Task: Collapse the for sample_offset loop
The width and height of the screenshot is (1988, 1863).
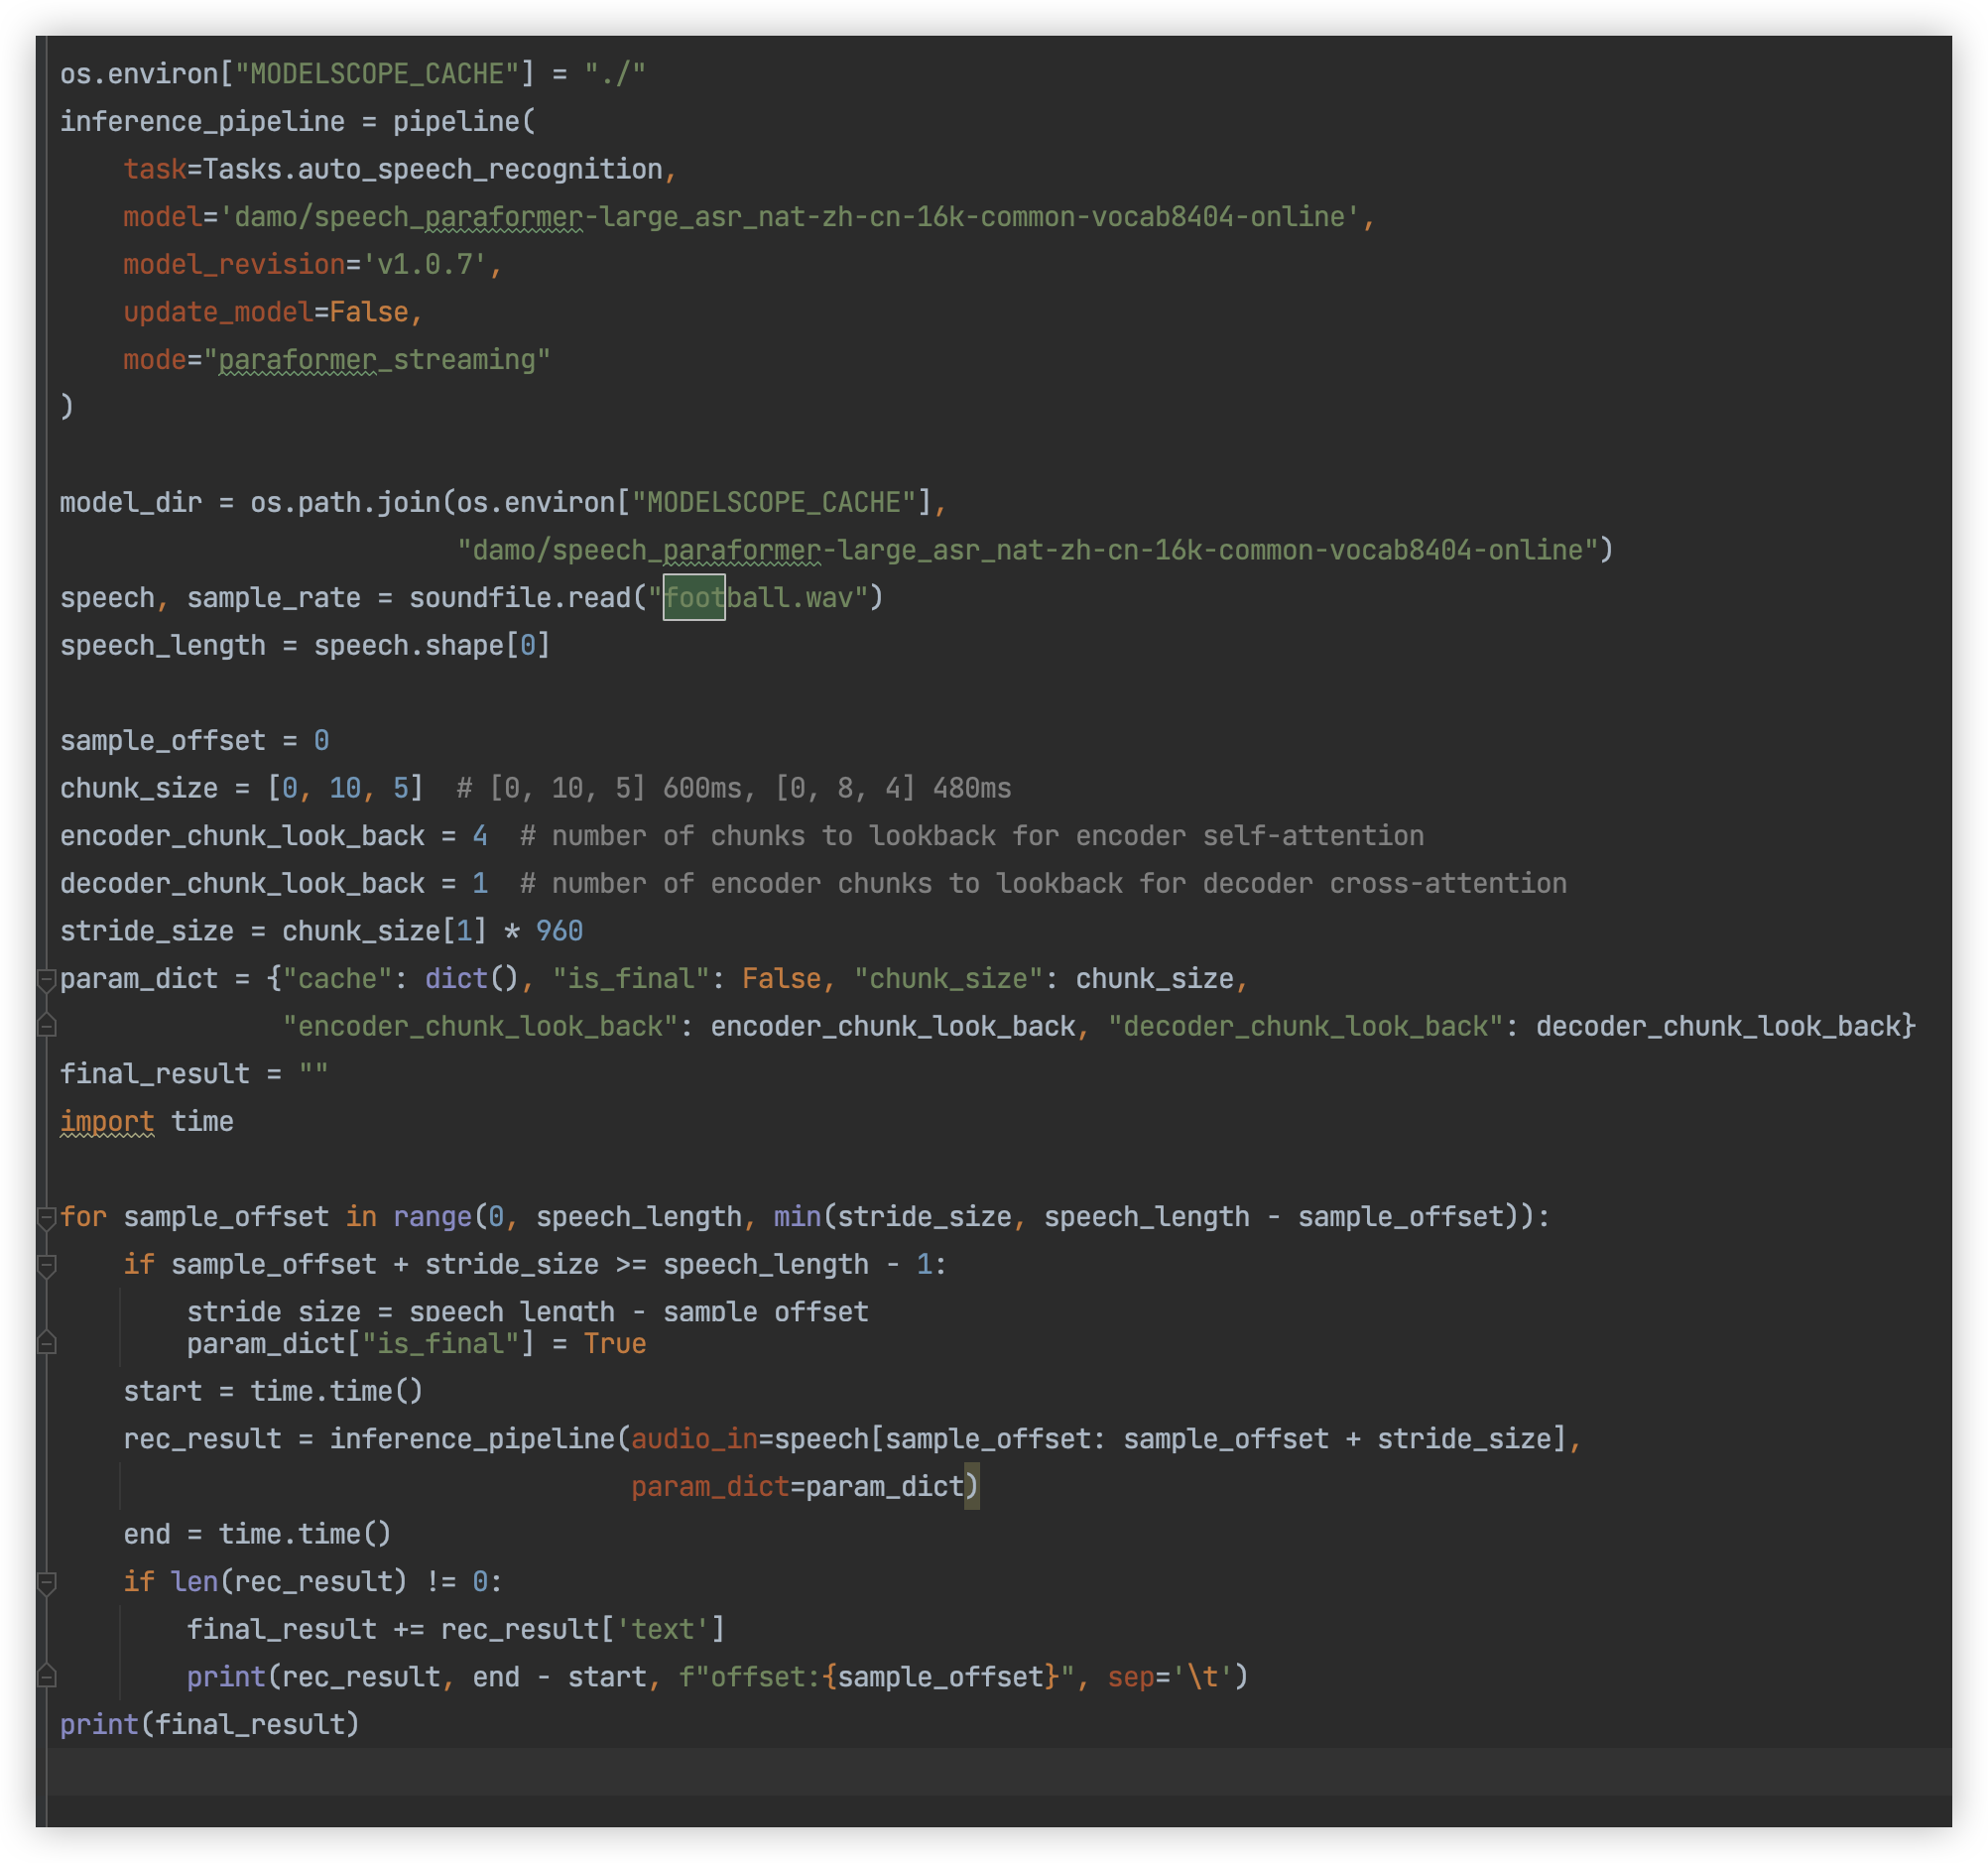Action: pos(46,1218)
